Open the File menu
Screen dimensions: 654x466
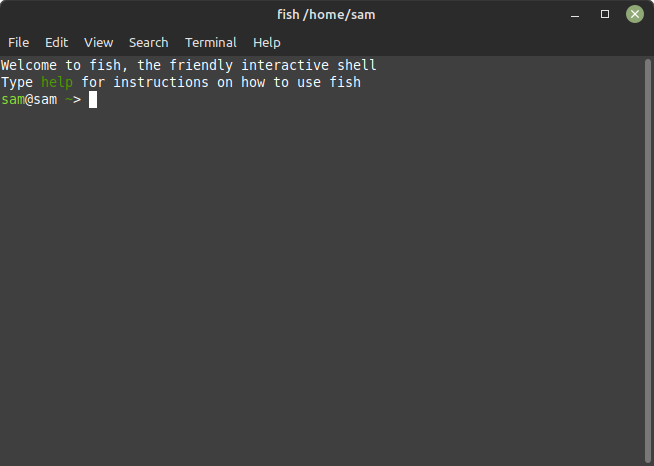18,43
